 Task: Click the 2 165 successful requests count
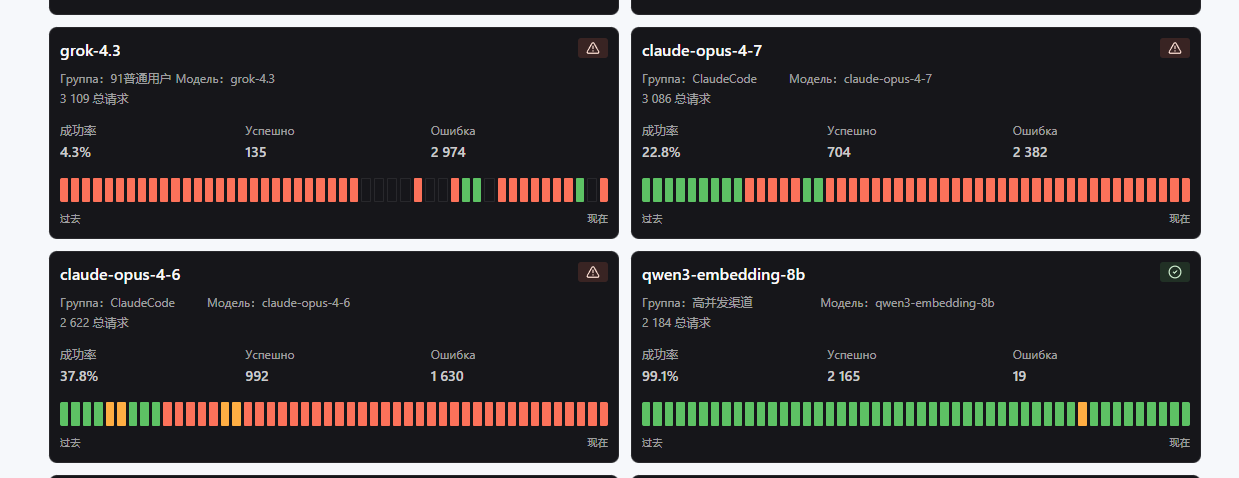click(843, 377)
